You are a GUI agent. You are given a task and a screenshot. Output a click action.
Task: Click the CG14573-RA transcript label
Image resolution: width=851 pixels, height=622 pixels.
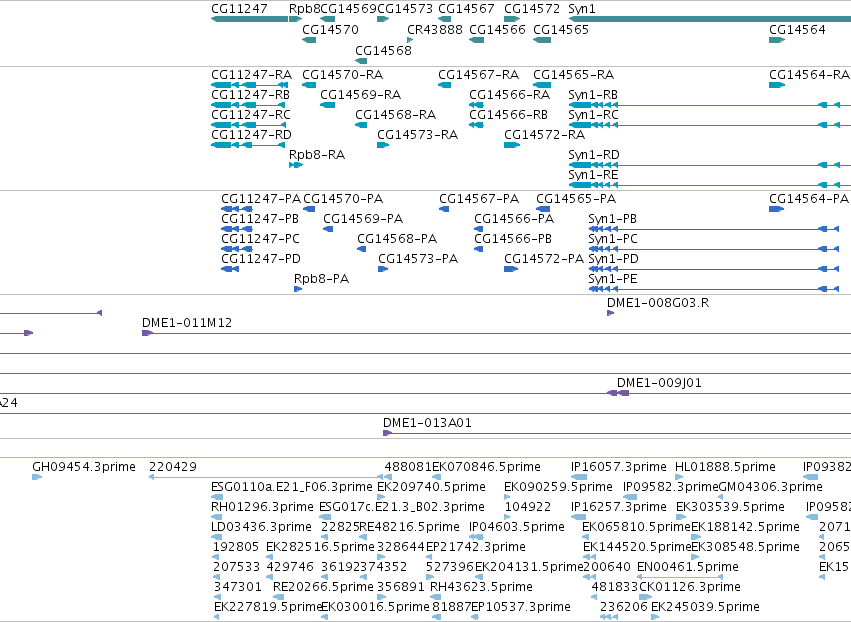coord(417,135)
